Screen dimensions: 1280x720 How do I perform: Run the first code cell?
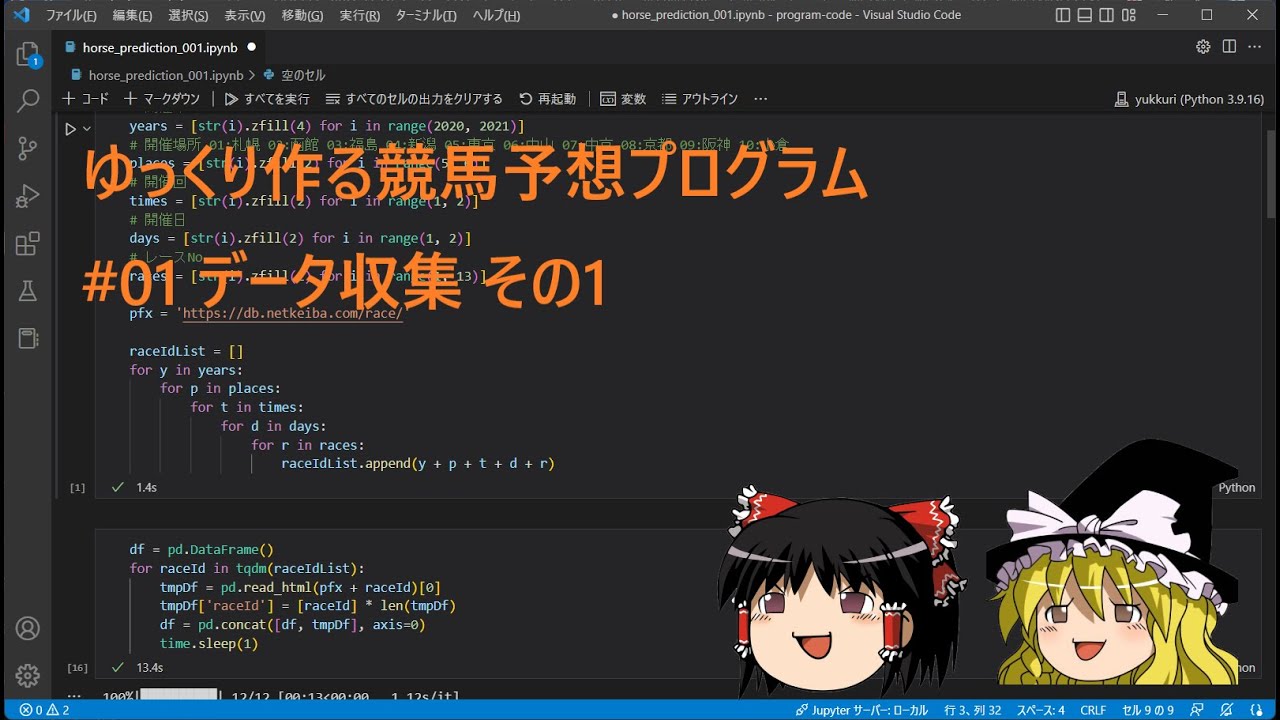pos(70,129)
